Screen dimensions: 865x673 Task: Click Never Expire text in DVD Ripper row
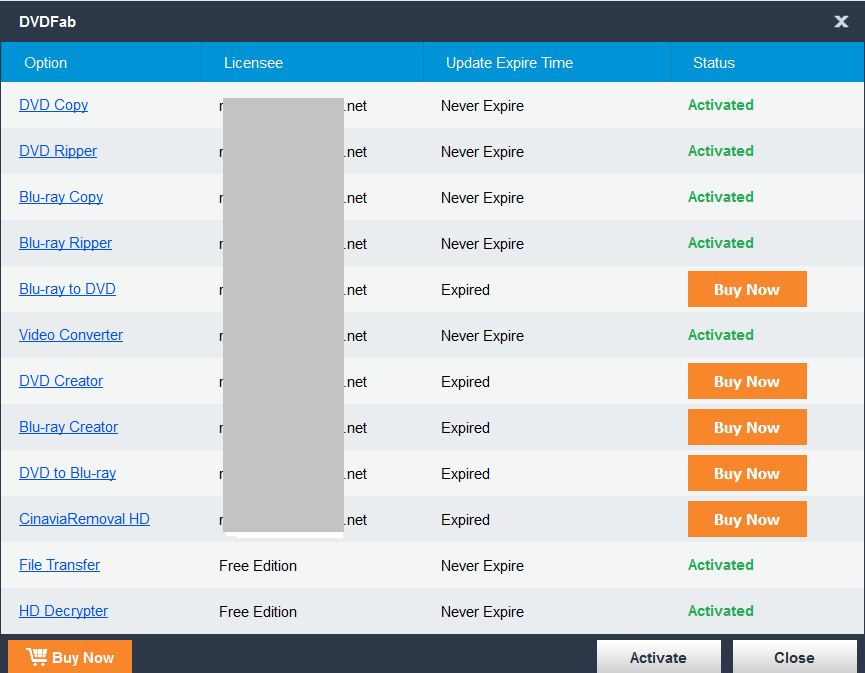point(482,152)
